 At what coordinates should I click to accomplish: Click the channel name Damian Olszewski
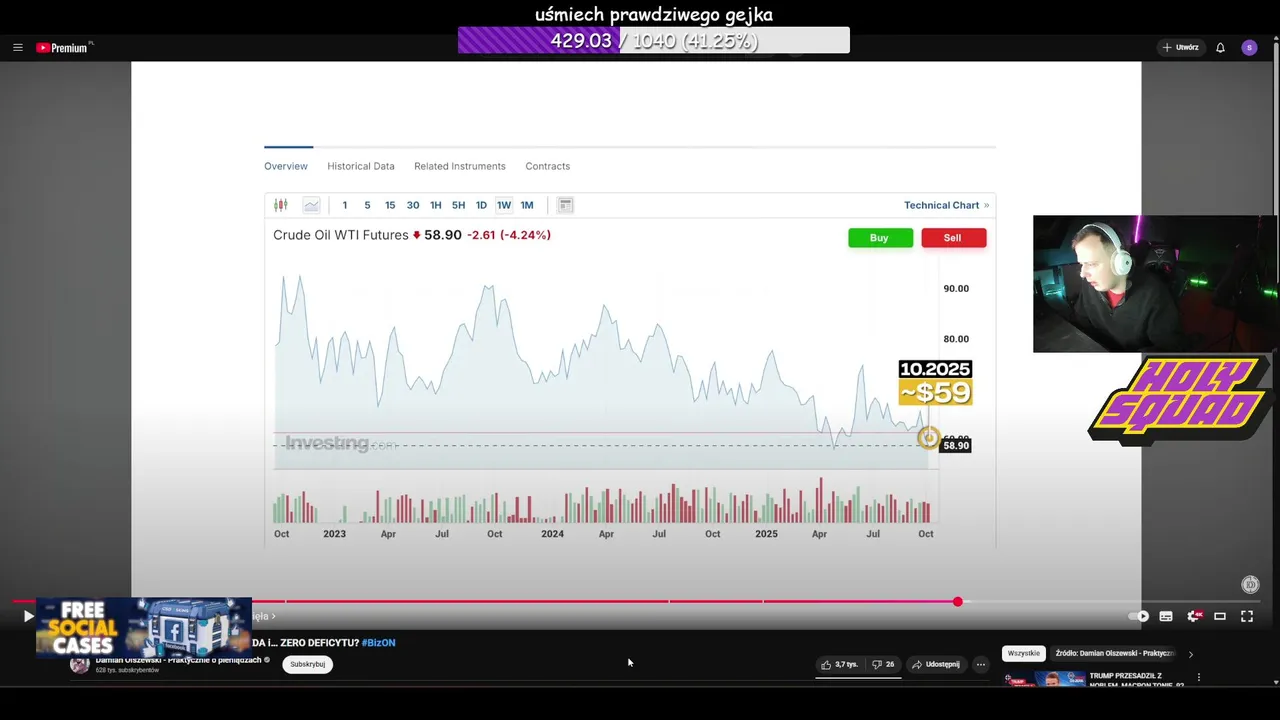(179, 660)
